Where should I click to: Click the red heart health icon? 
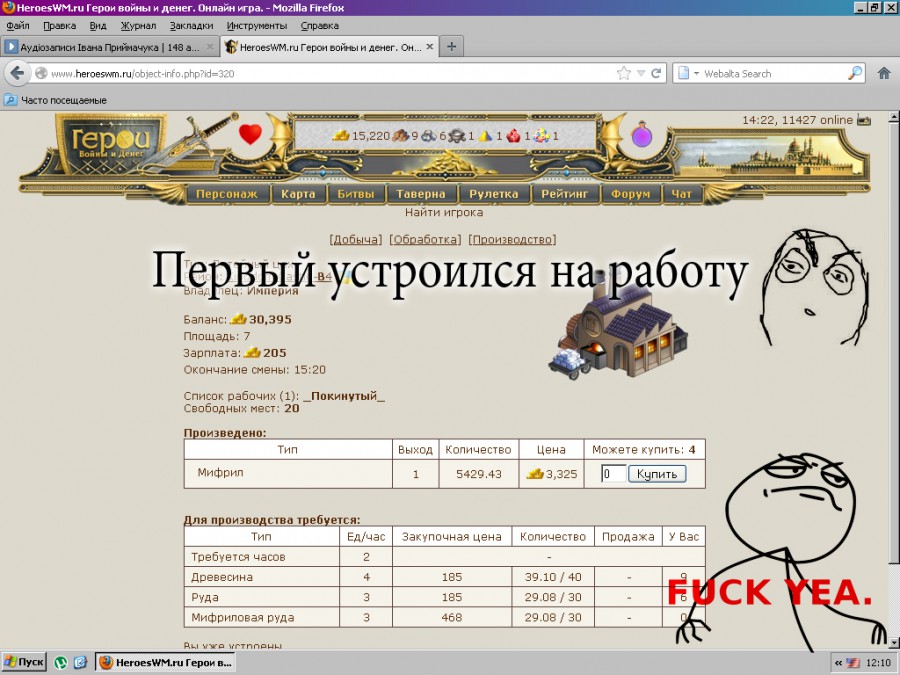(x=250, y=134)
